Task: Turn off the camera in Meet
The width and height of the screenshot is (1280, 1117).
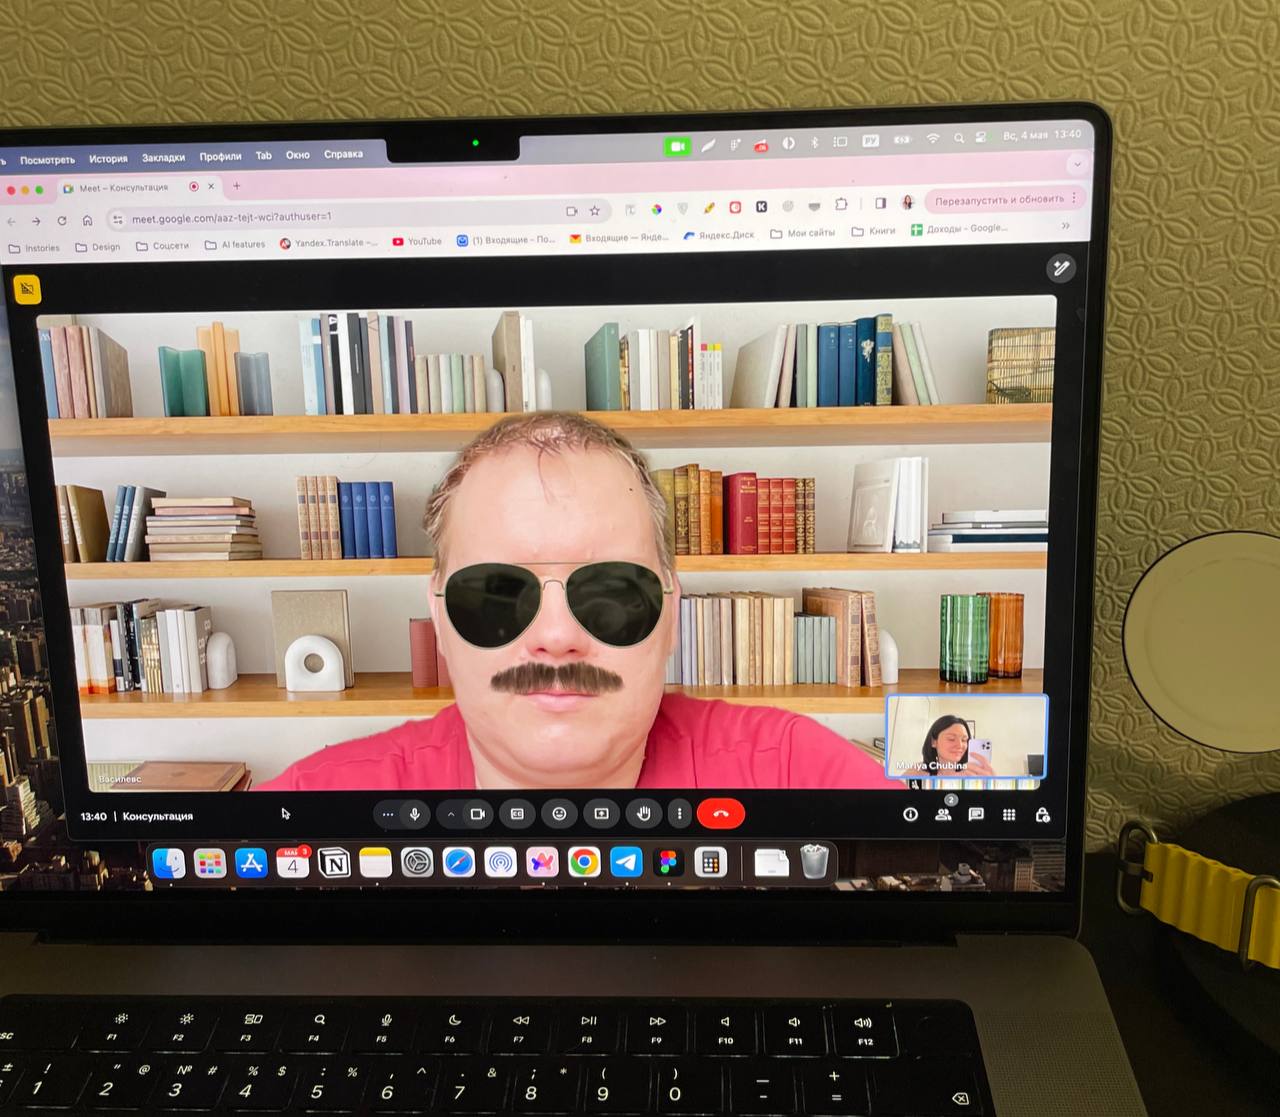Action: pyautogui.click(x=478, y=814)
